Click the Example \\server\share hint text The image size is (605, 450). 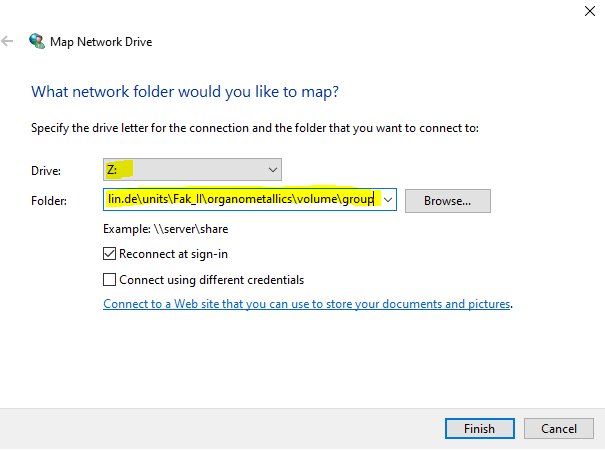[166, 229]
